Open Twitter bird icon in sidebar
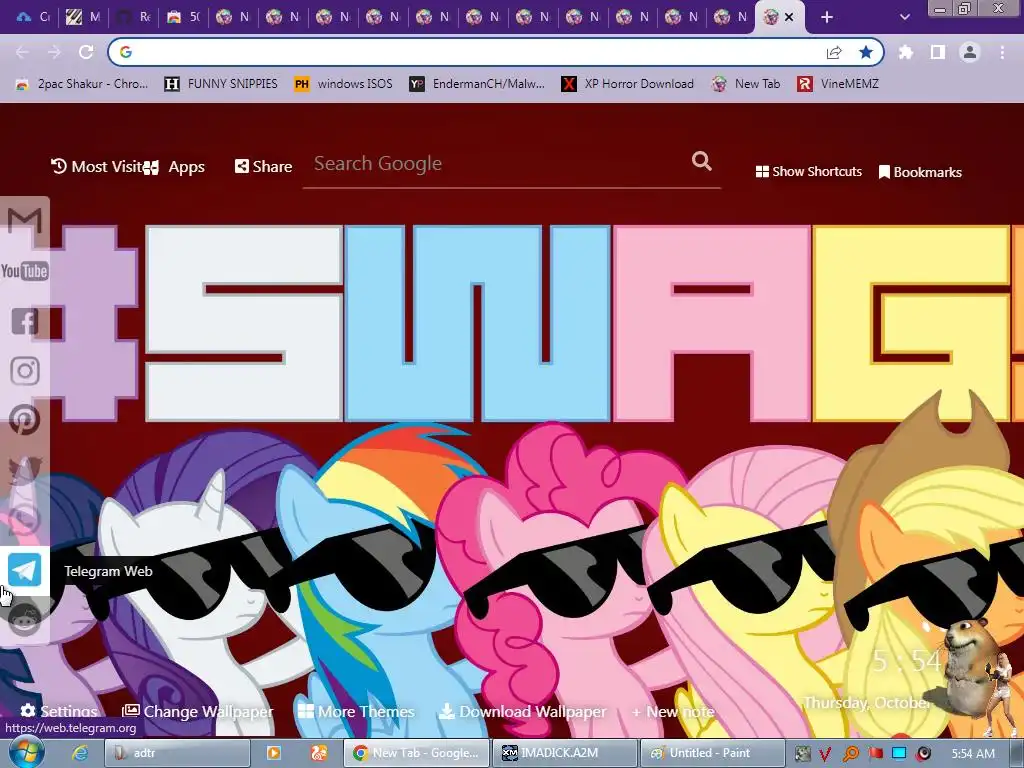 [x=25, y=470]
